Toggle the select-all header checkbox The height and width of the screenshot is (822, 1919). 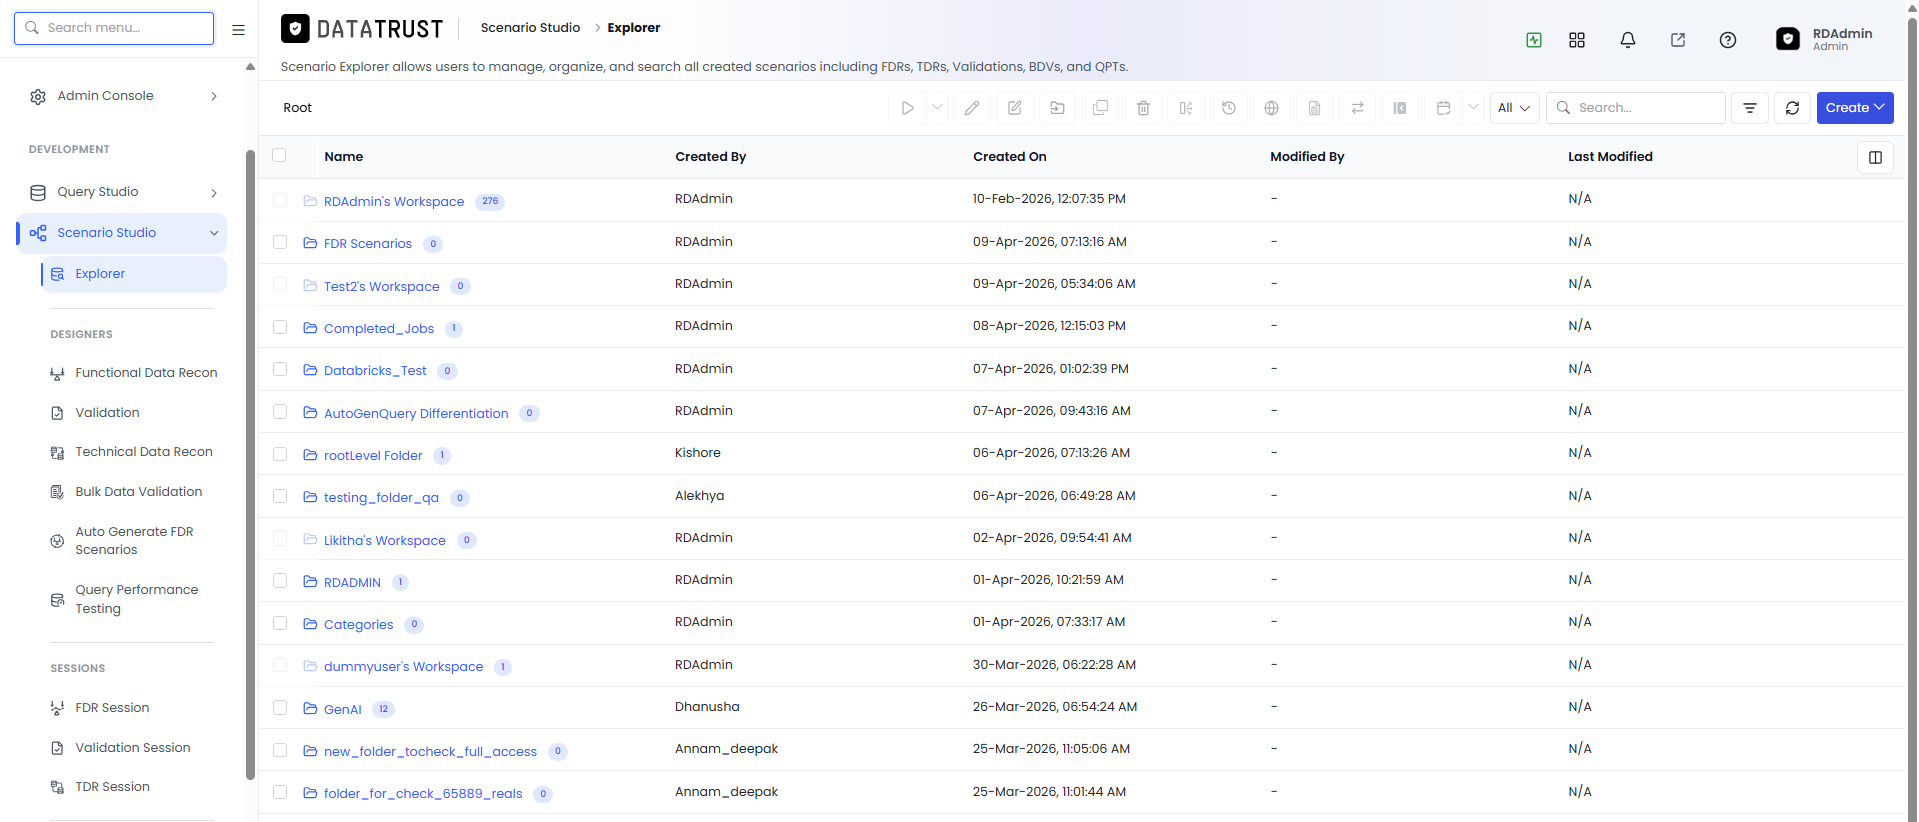(x=279, y=155)
